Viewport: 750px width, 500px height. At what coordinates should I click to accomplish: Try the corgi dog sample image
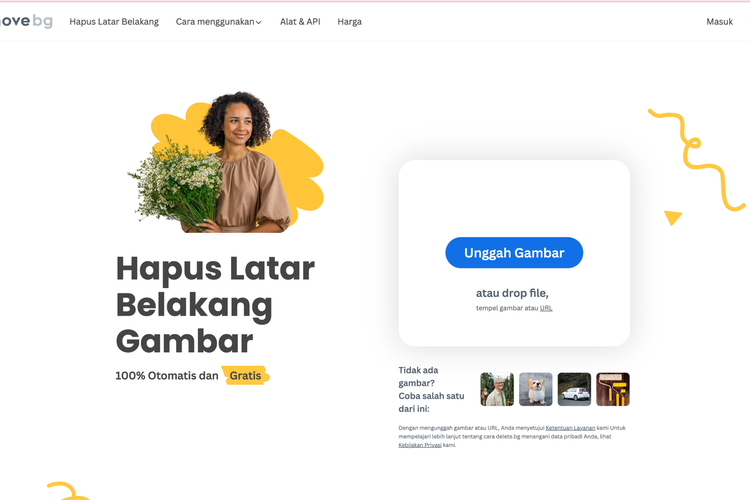tap(536, 389)
